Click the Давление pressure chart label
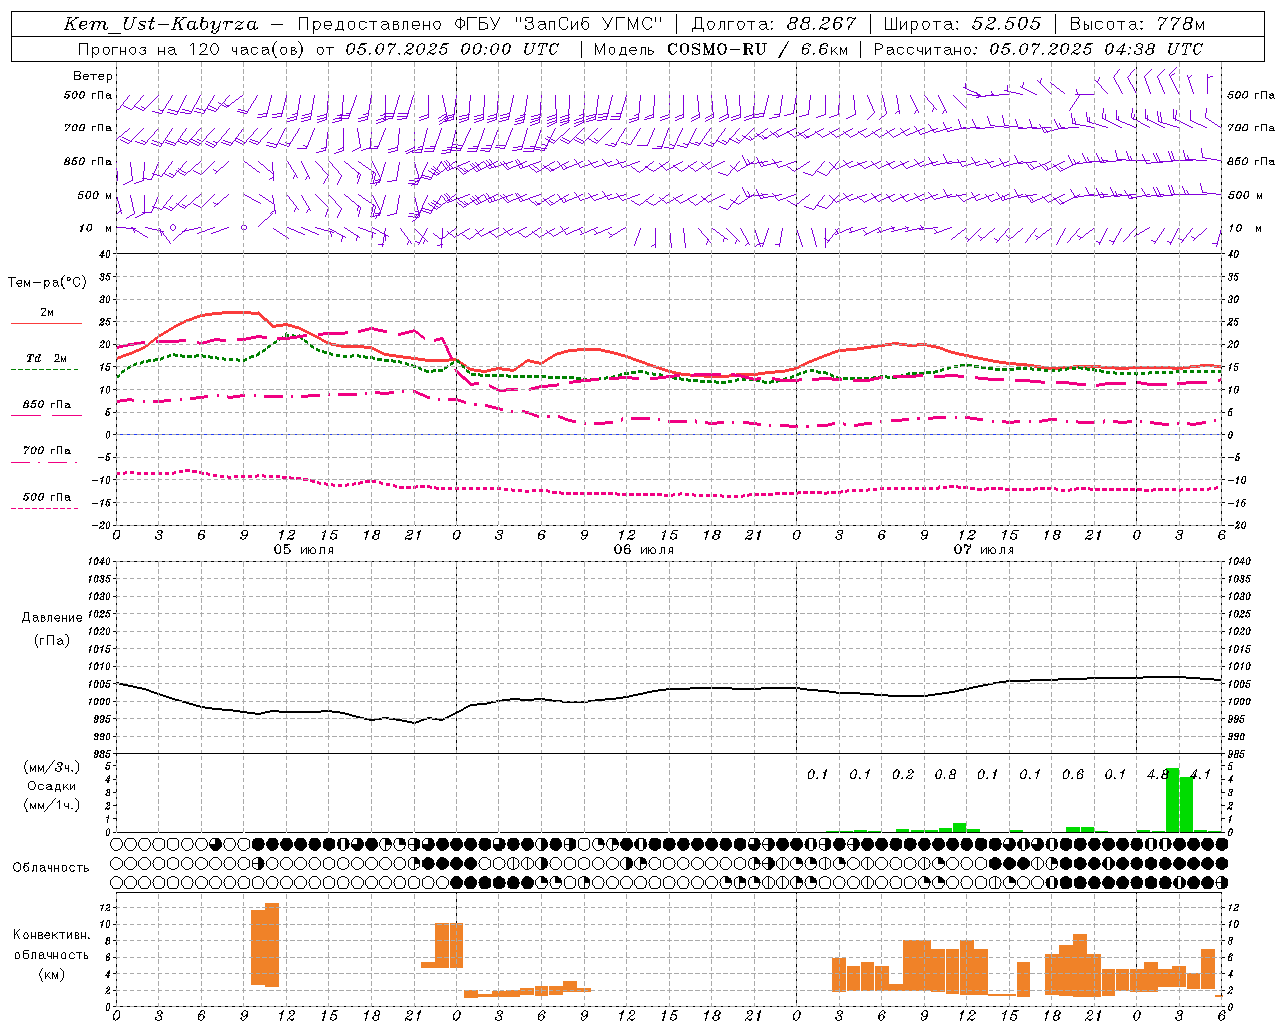Image resolution: width=1280 pixels, height=1024 pixels. tap(52, 618)
